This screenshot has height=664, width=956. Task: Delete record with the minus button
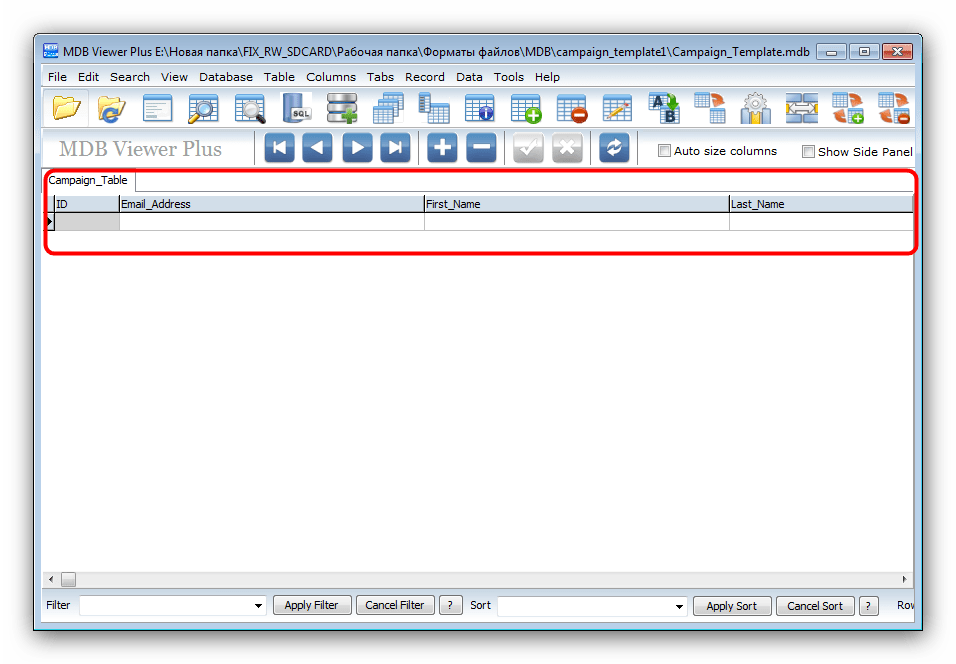[x=481, y=149]
